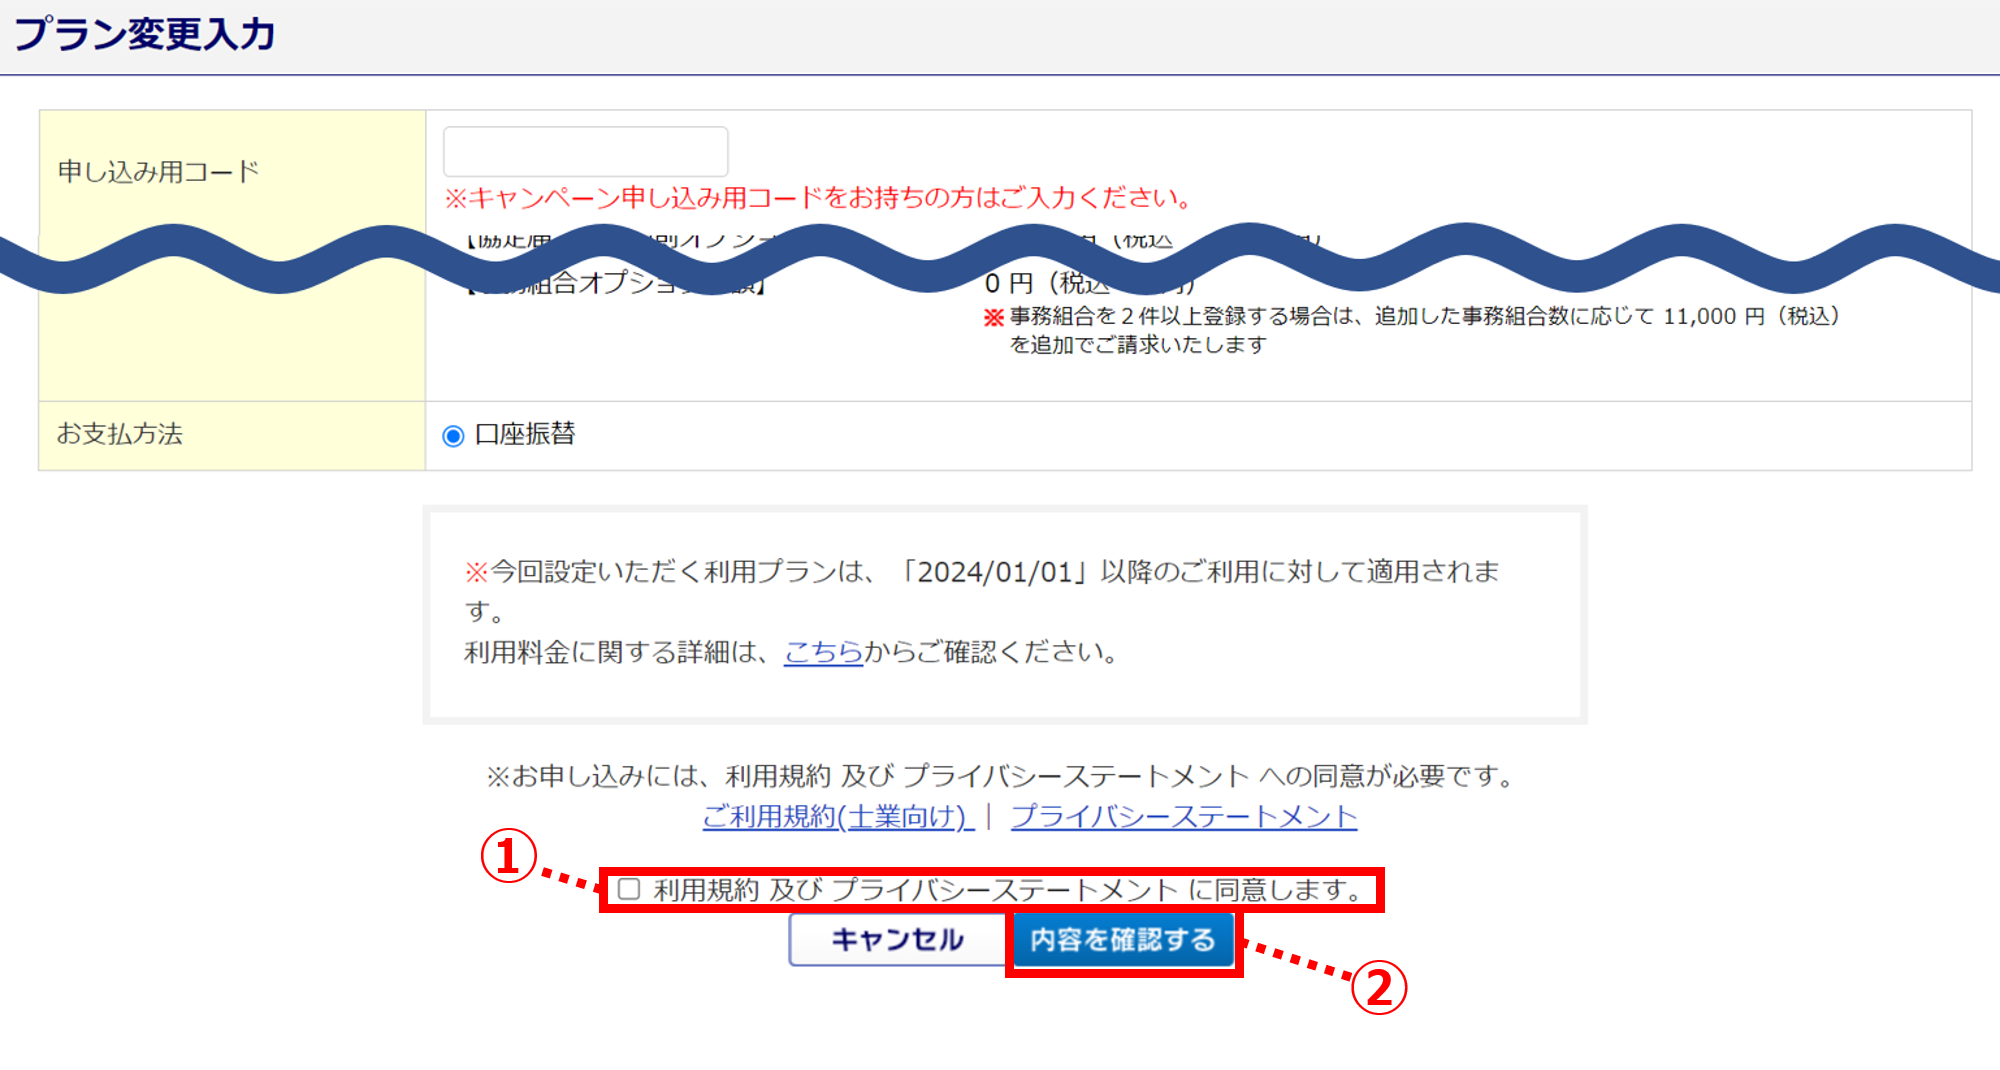Image resolution: width=2000 pixels, height=1070 pixels.
Task: Click the 申し込み用コード row label
Action: point(158,172)
